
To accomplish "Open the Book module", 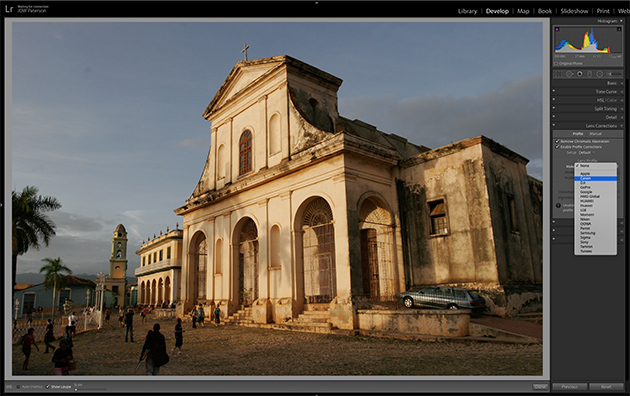I will point(545,11).
